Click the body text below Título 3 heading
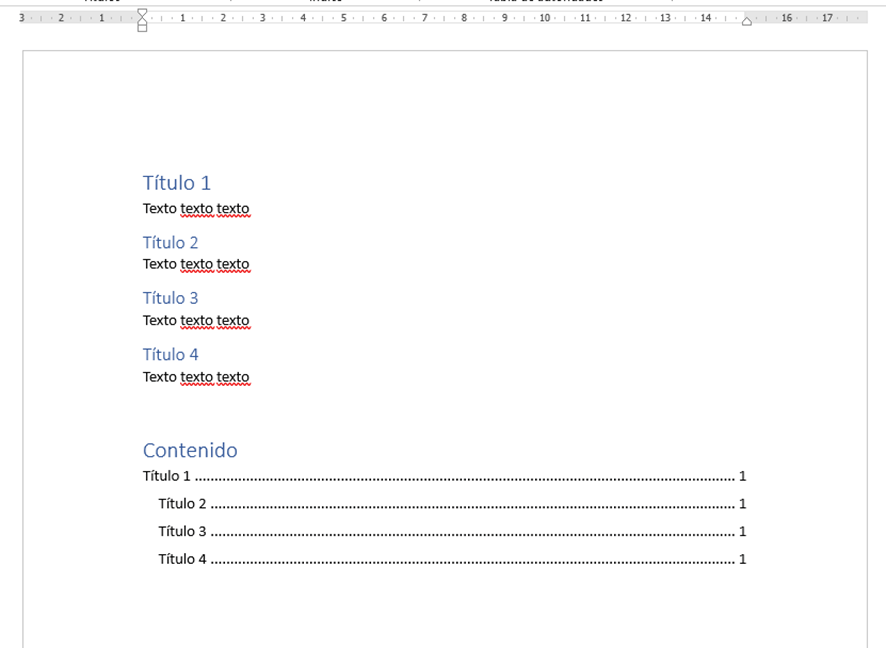Screen dimensions: 886x648 pos(196,321)
